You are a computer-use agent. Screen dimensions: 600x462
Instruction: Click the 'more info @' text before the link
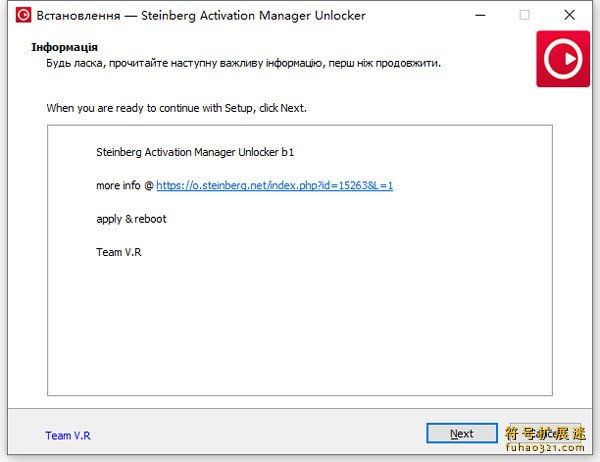pyautogui.click(x=125, y=186)
